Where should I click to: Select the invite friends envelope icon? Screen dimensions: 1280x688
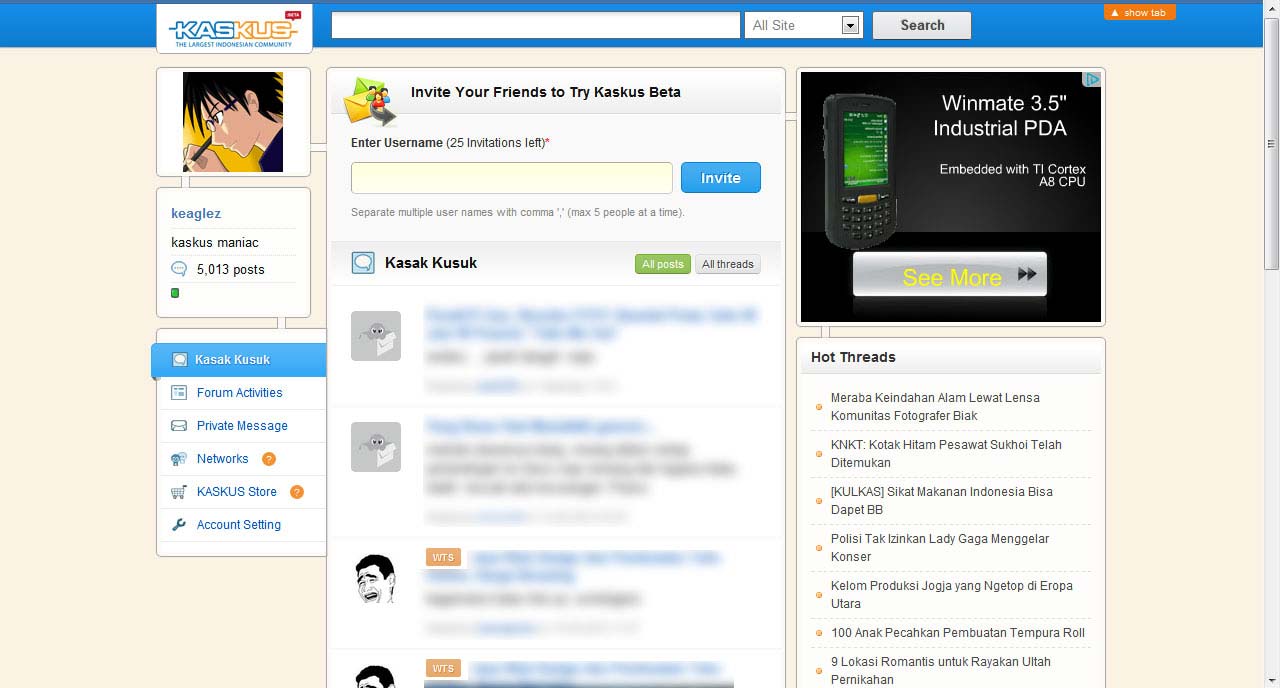(x=370, y=100)
